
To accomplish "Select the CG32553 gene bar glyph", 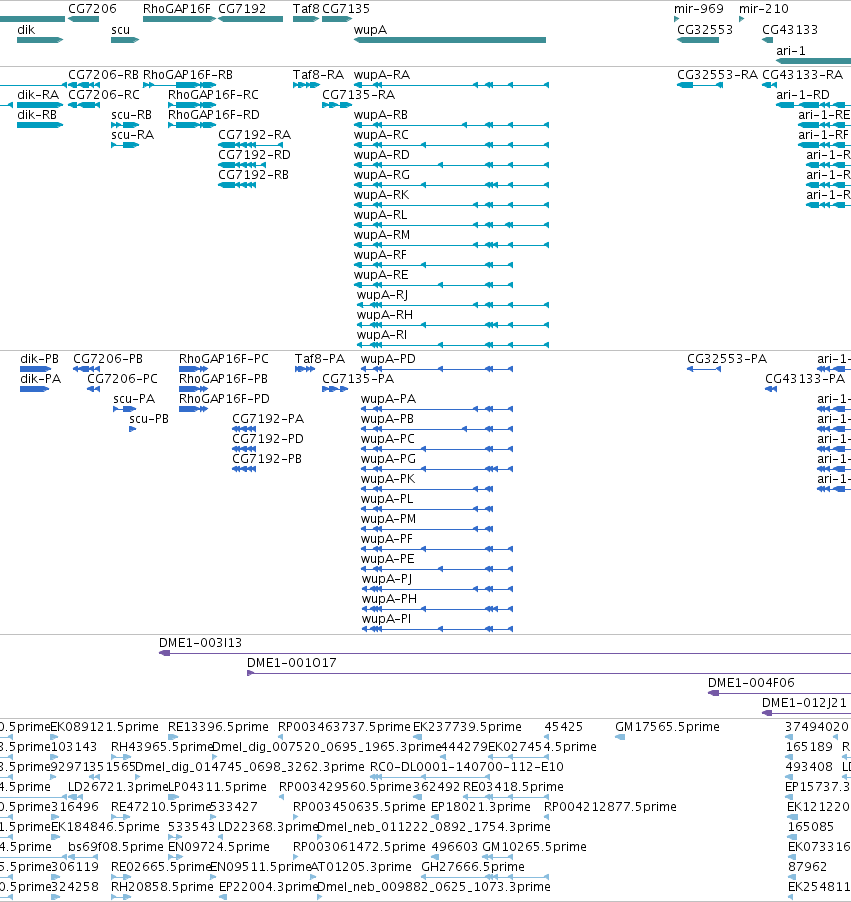I will tap(698, 40).
